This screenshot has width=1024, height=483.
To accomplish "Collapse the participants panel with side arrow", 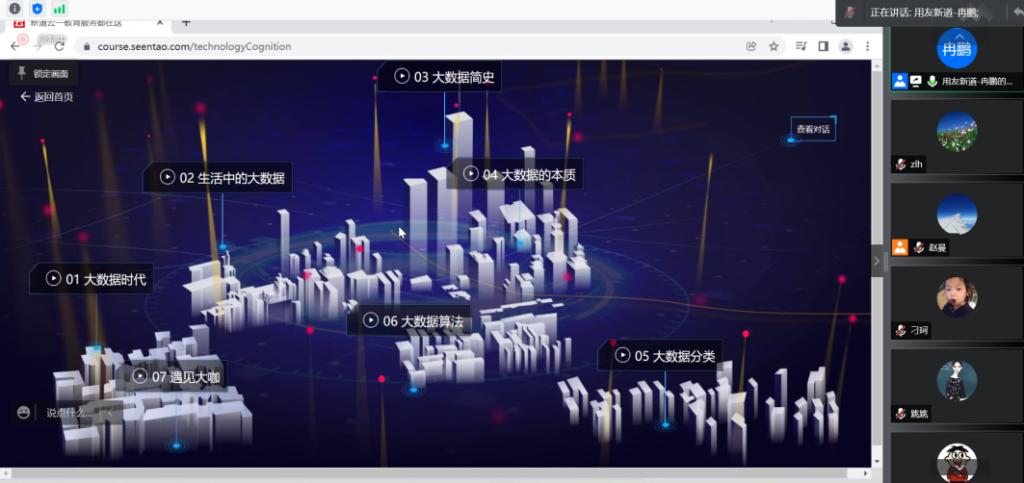I will tap(878, 260).
